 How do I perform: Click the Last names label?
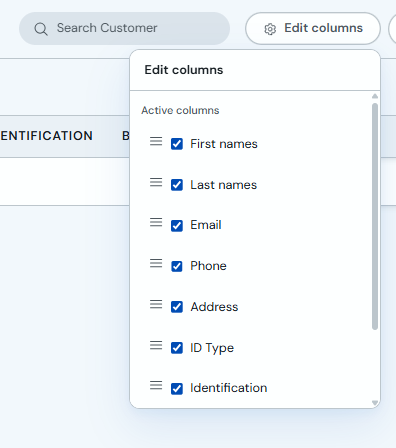click(224, 185)
